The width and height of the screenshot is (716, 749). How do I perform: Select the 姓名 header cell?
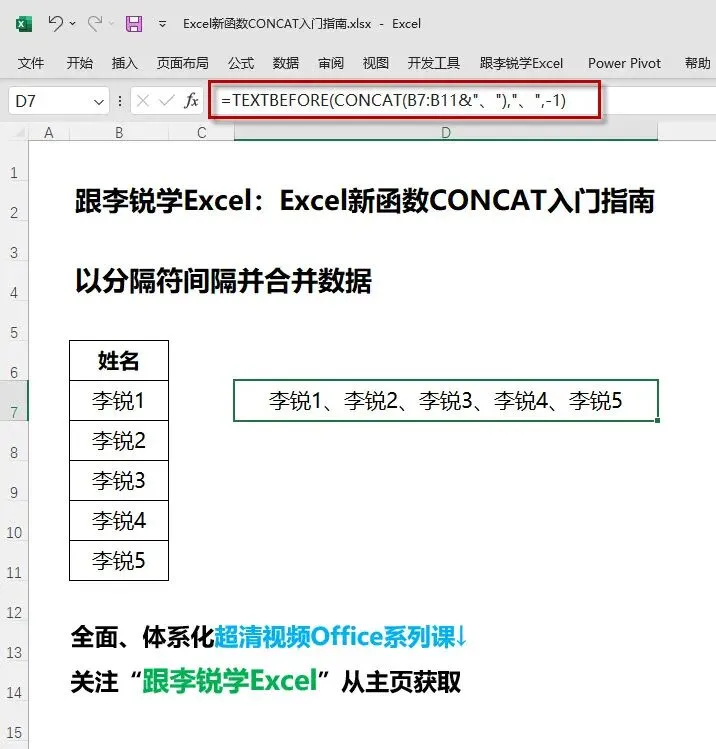[x=119, y=361]
